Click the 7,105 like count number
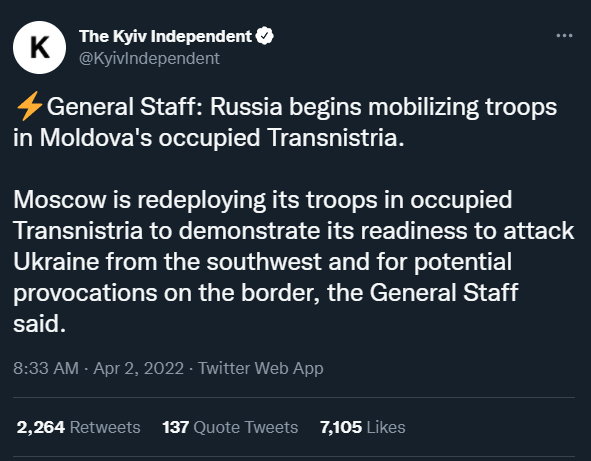Screen dimensions: 591x461 pos(341,427)
